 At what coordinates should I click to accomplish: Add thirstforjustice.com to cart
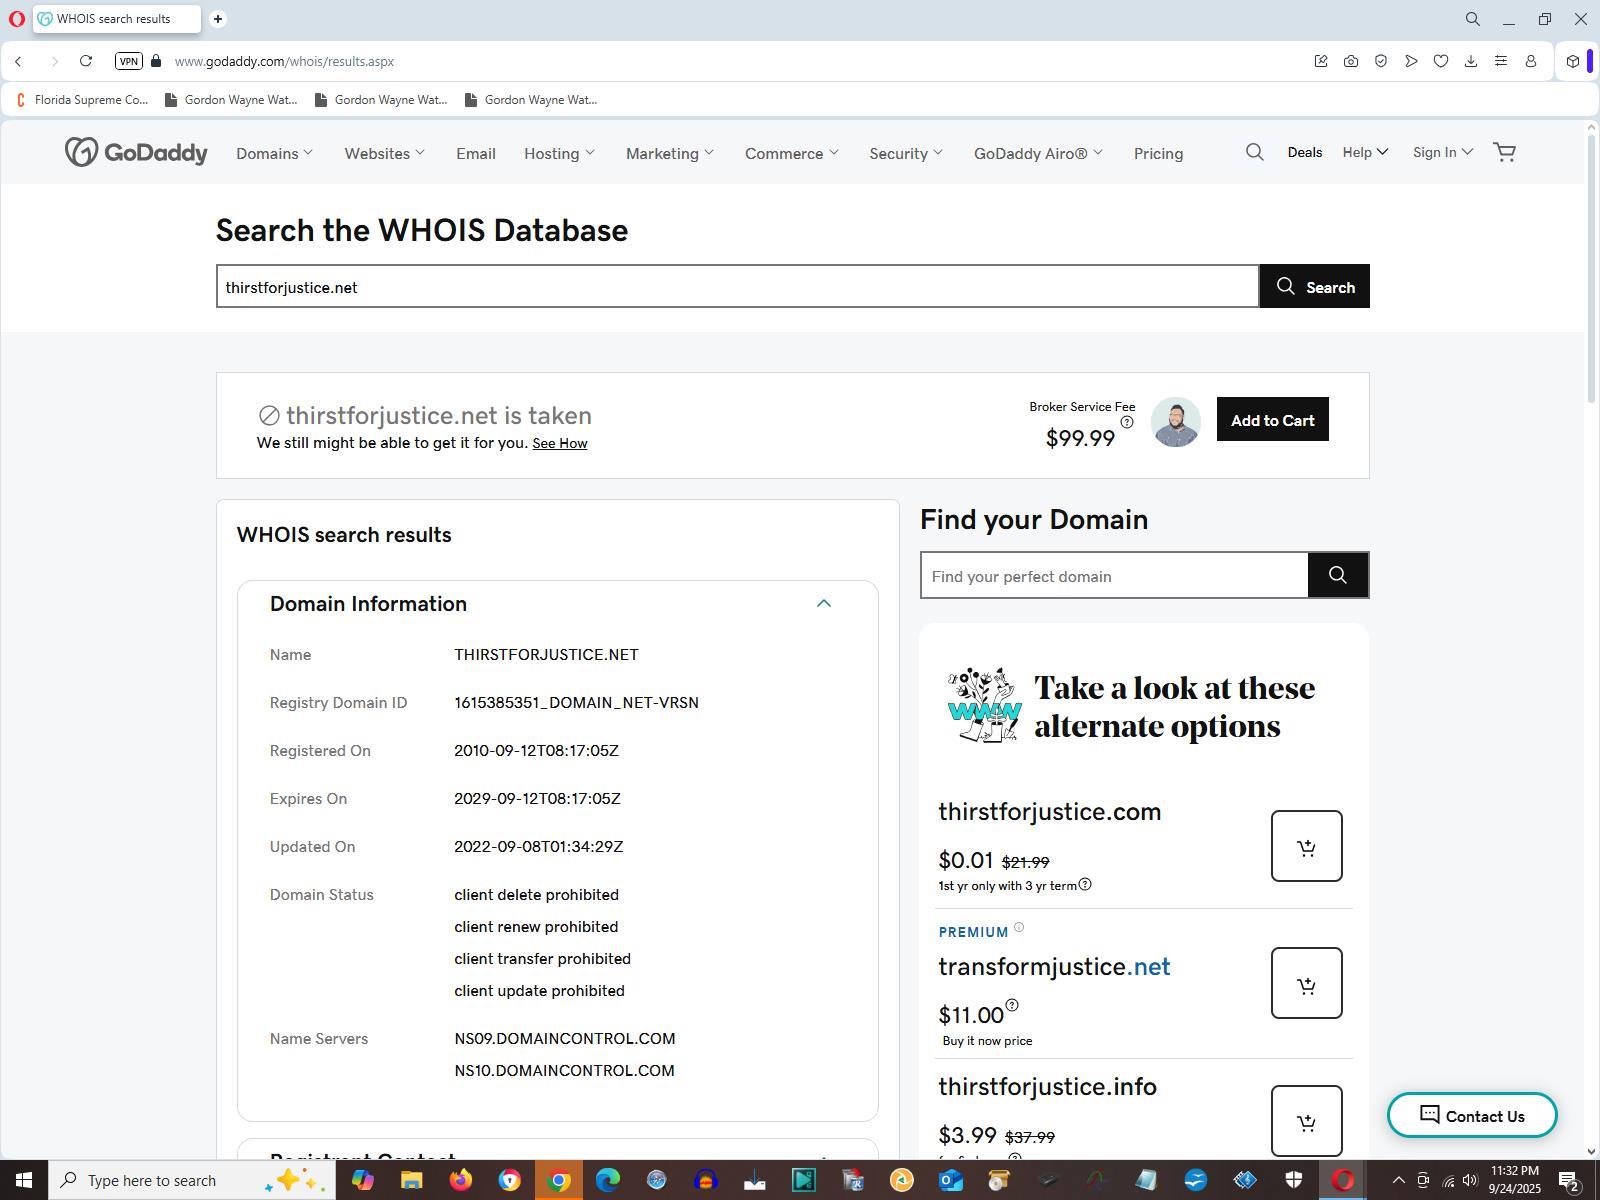(1306, 846)
